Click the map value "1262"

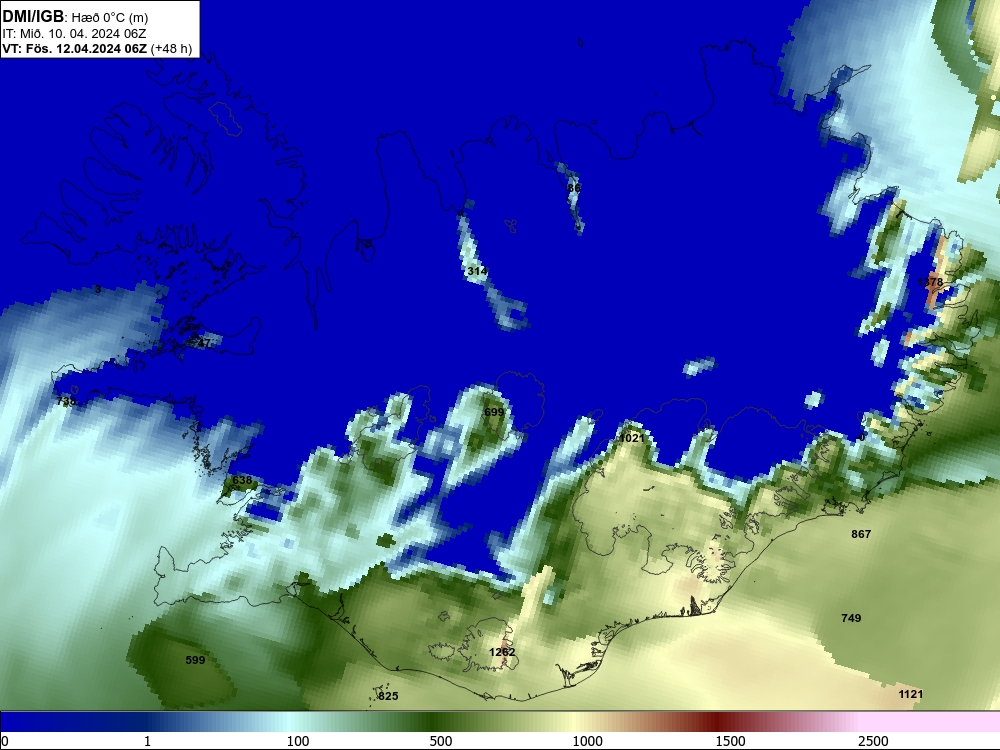pos(502,652)
